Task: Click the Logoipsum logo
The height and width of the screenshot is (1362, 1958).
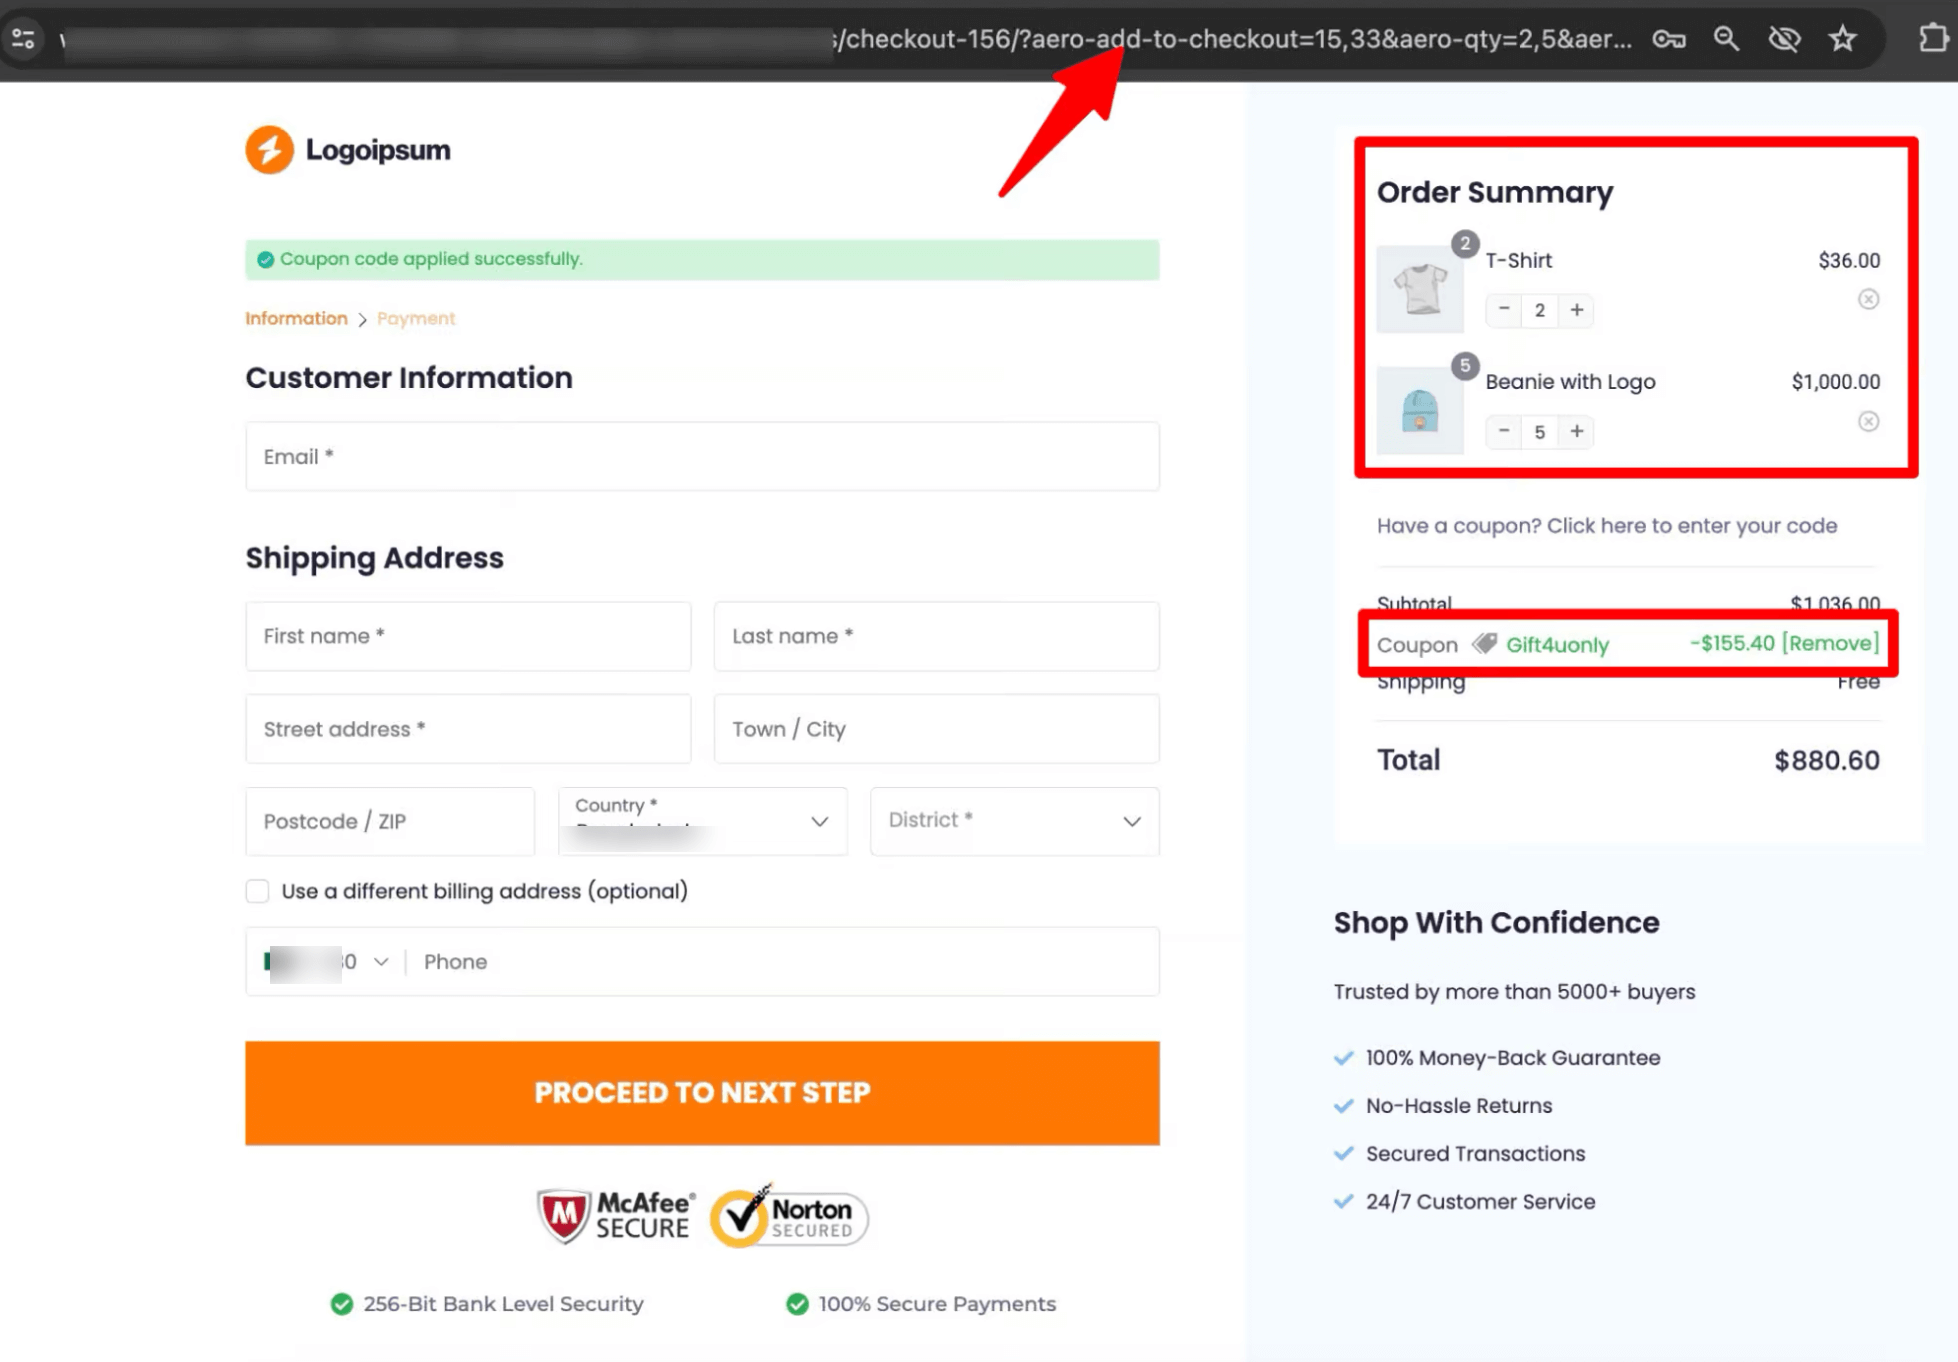Action: click(x=348, y=149)
